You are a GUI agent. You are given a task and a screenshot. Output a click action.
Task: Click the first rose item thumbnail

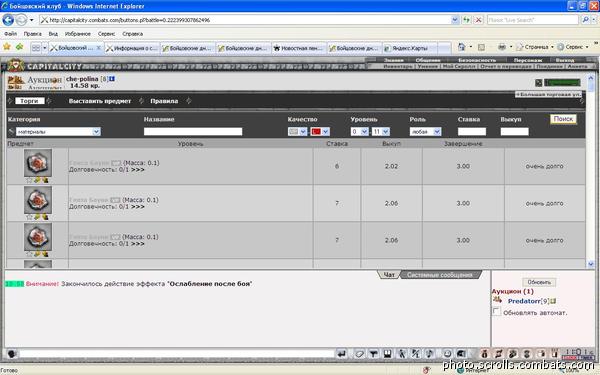click(38, 163)
